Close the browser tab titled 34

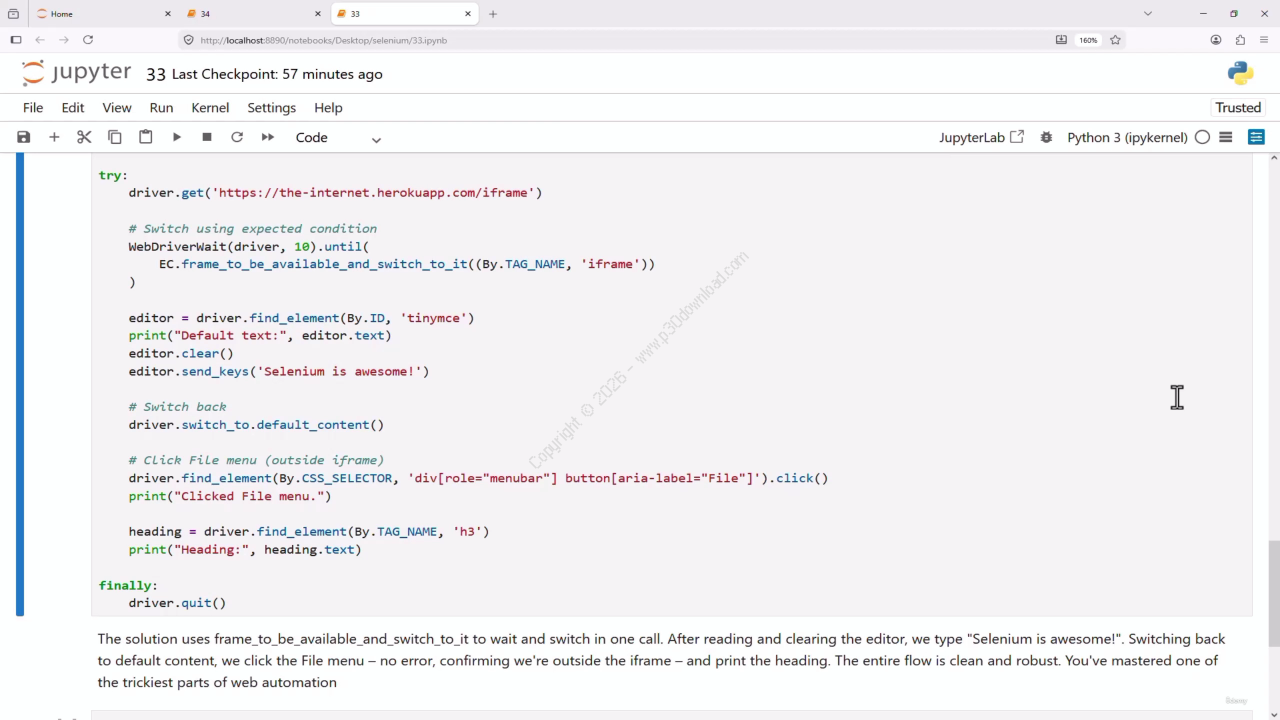tap(317, 14)
